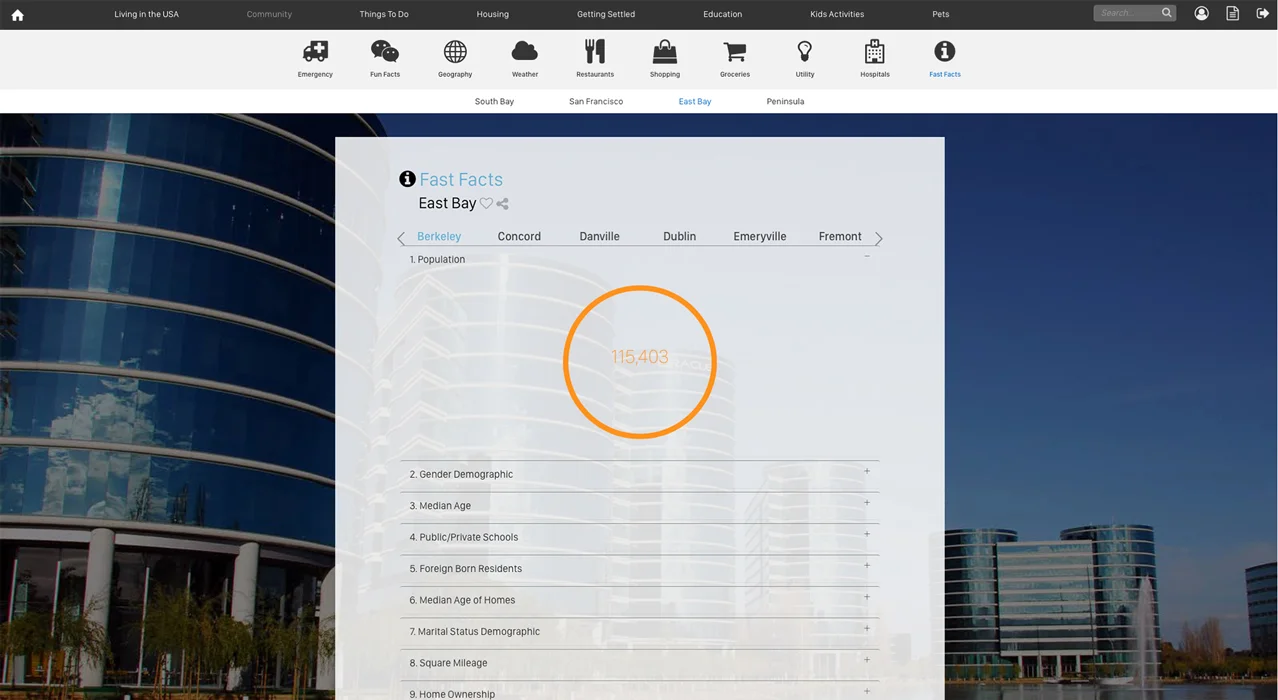Expand the Marital Status Demographic section

click(x=867, y=629)
